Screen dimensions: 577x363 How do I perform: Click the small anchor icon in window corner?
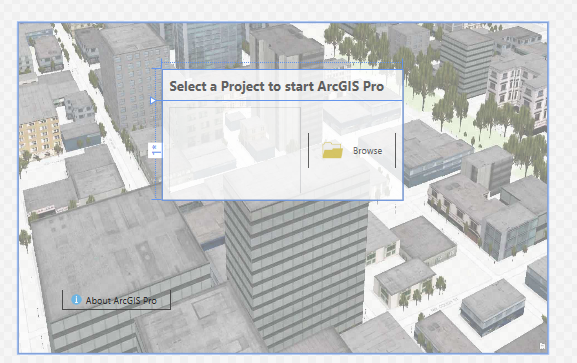(x=542, y=346)
